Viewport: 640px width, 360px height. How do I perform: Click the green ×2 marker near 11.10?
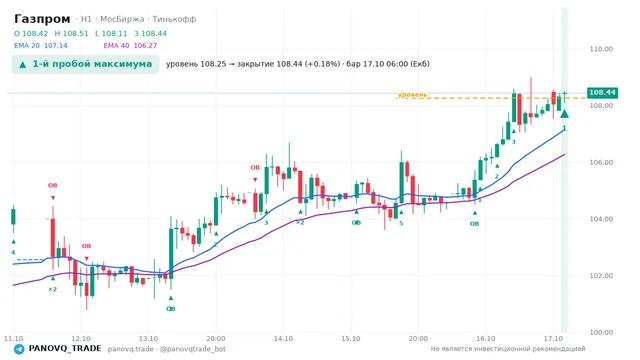coord(53,284)
